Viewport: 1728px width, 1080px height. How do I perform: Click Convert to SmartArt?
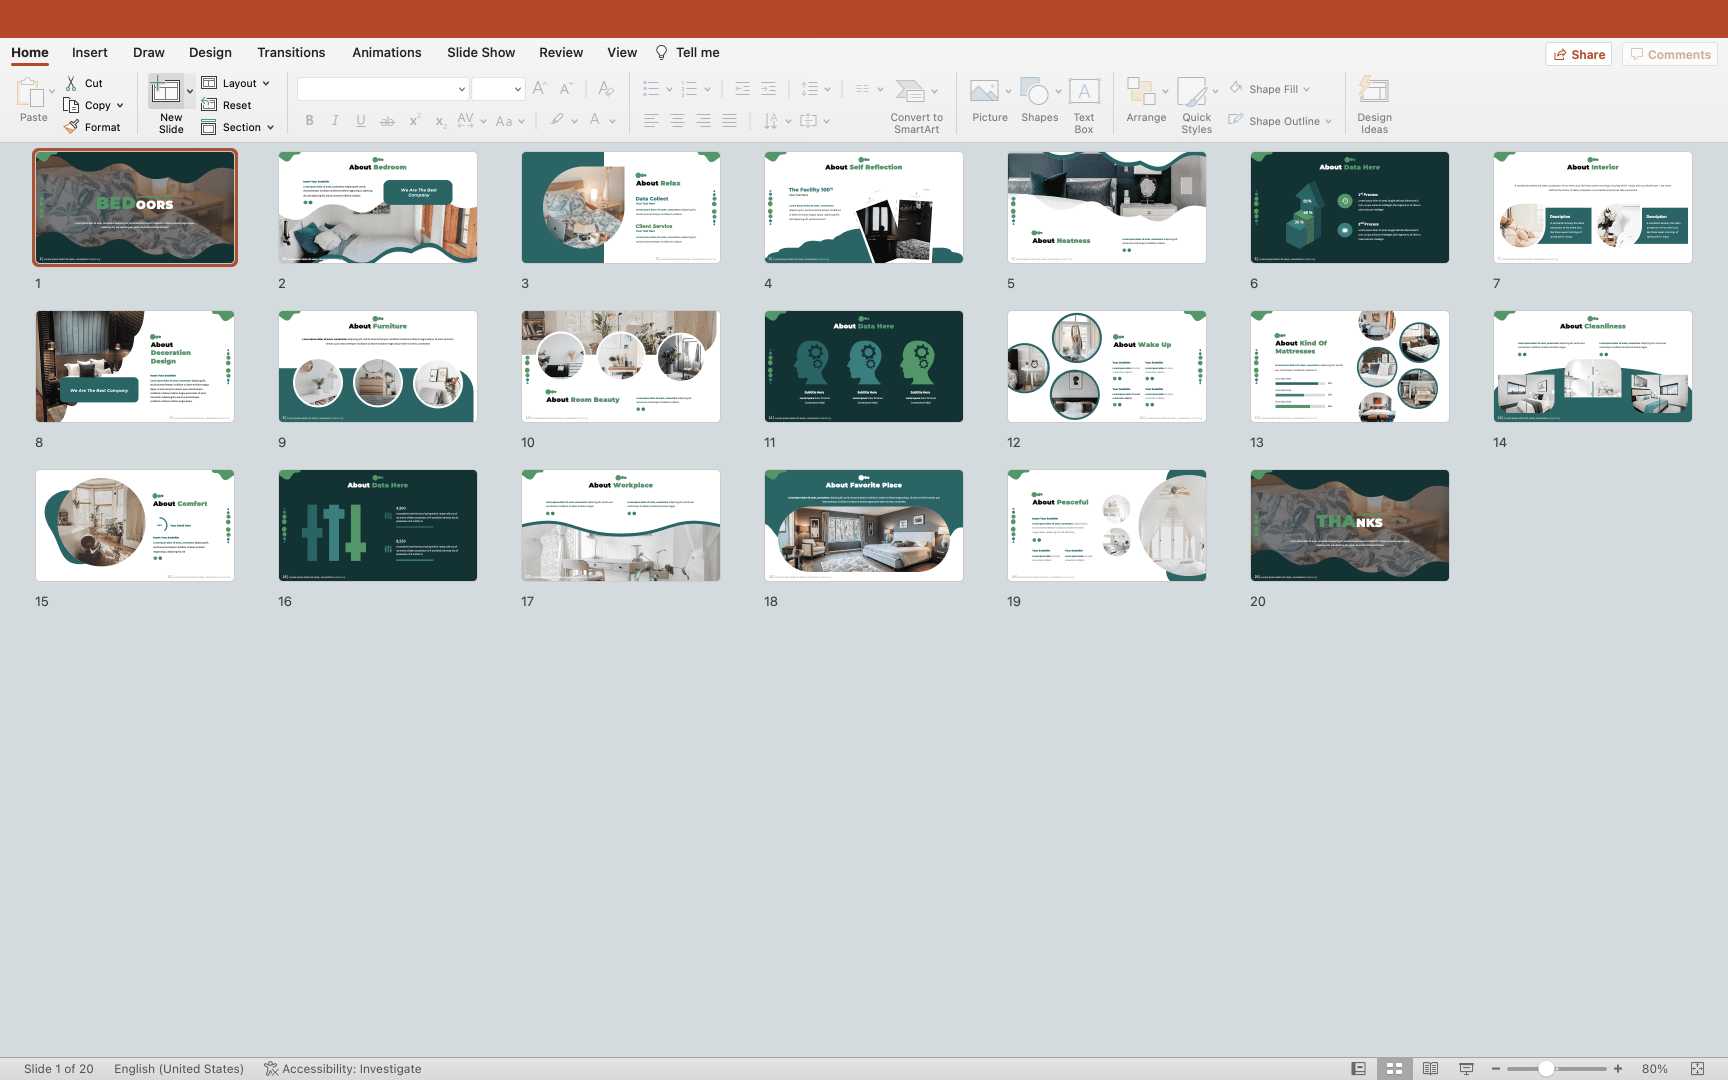click(x=915, y=105)
